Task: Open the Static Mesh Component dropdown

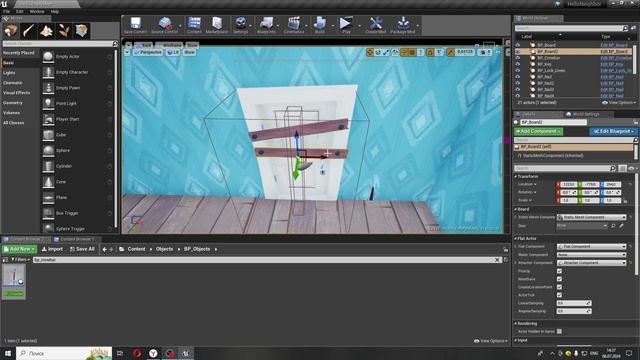Action: pos(591,218)
